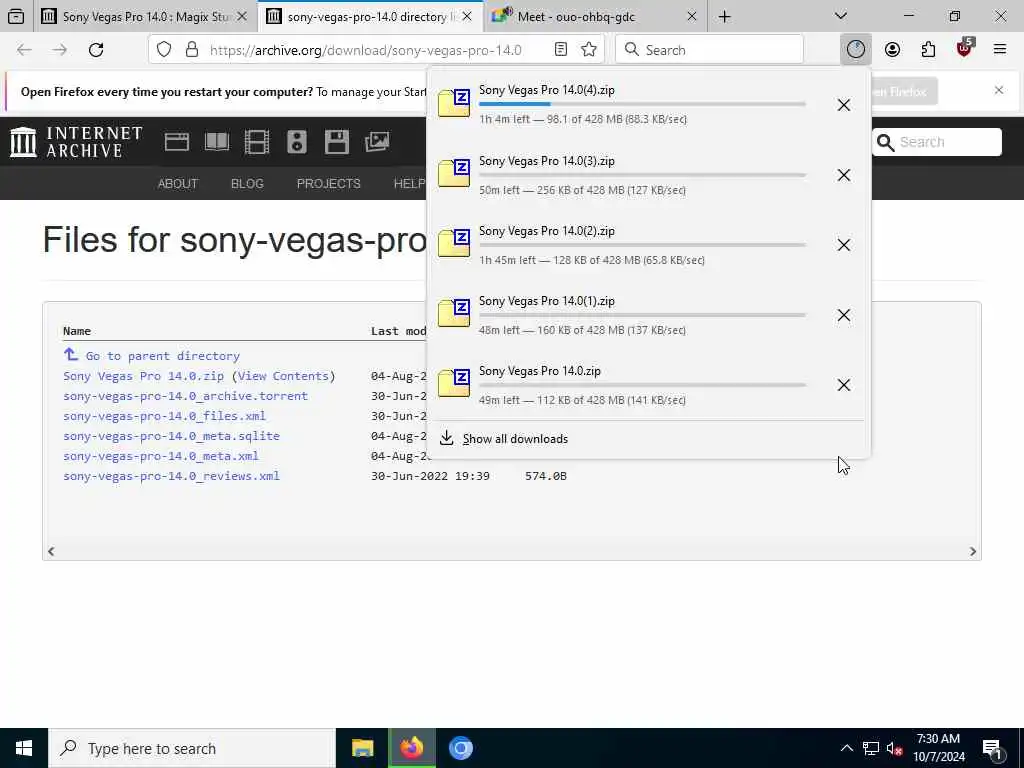
Task: Click the Firefox toolbar Search field
Action: [x=709, y=50]
